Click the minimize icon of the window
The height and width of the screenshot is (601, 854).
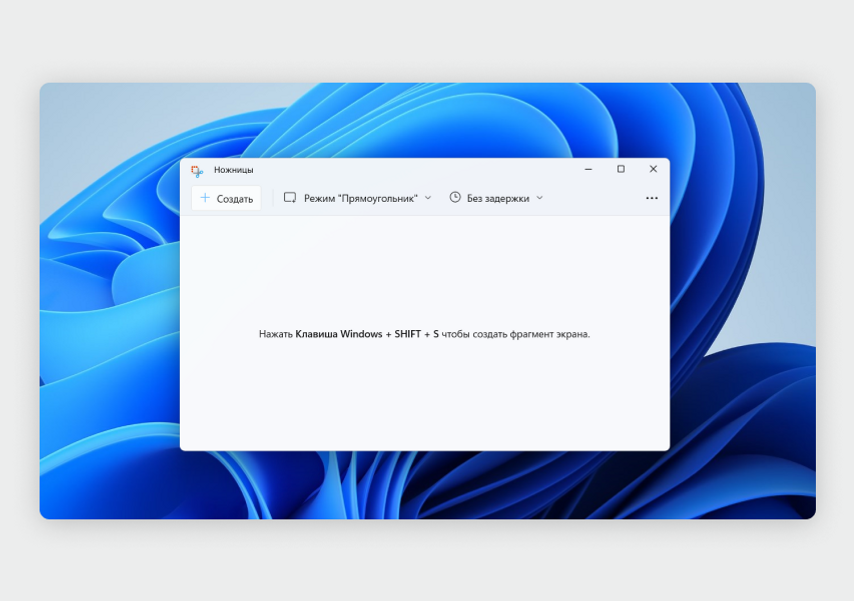click(588, 169)
